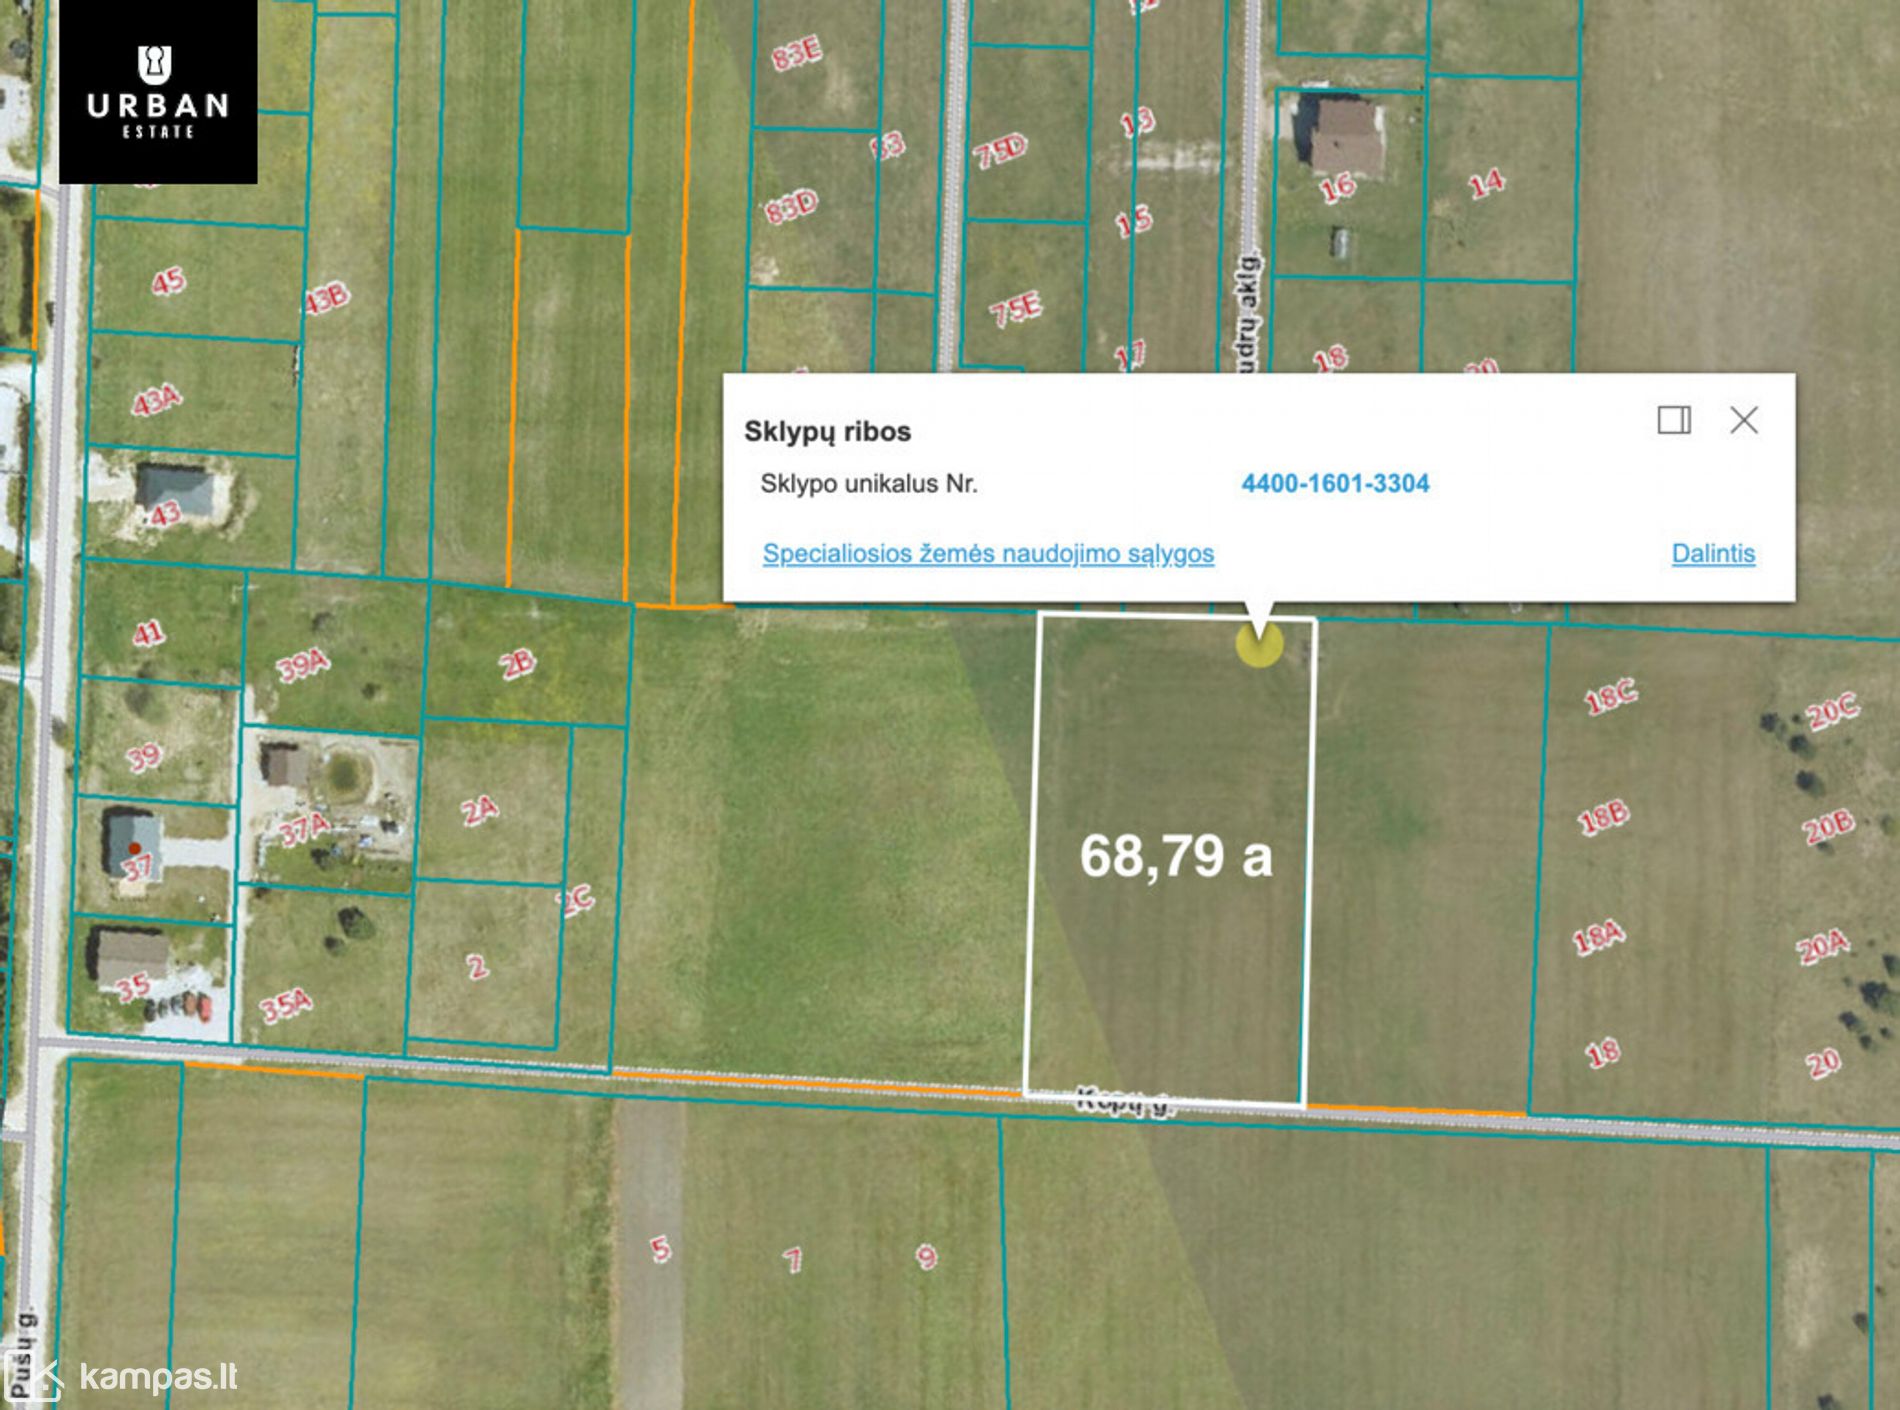Viewport: 1900px width, 1410px height.
Task: Select parcel labeled 2B on the map
Action: pyautogui.click(x=517, y=664)
